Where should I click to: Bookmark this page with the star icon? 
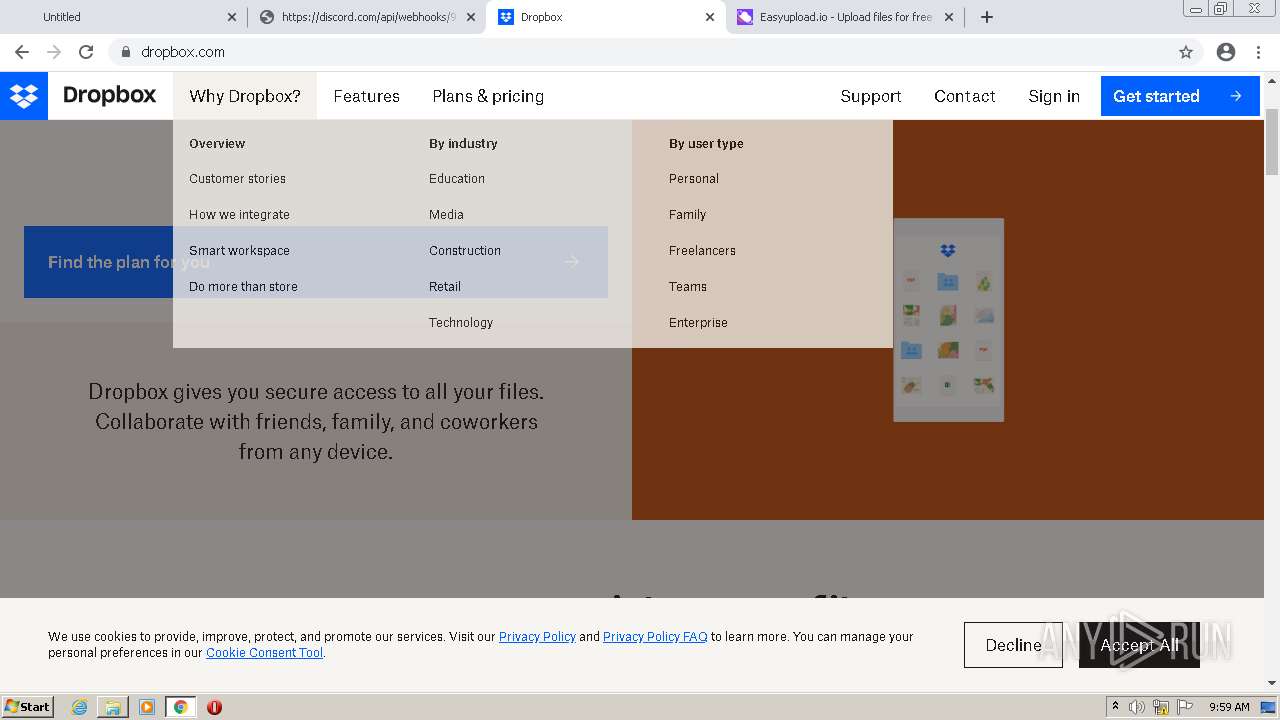[x=1186, y=52]
